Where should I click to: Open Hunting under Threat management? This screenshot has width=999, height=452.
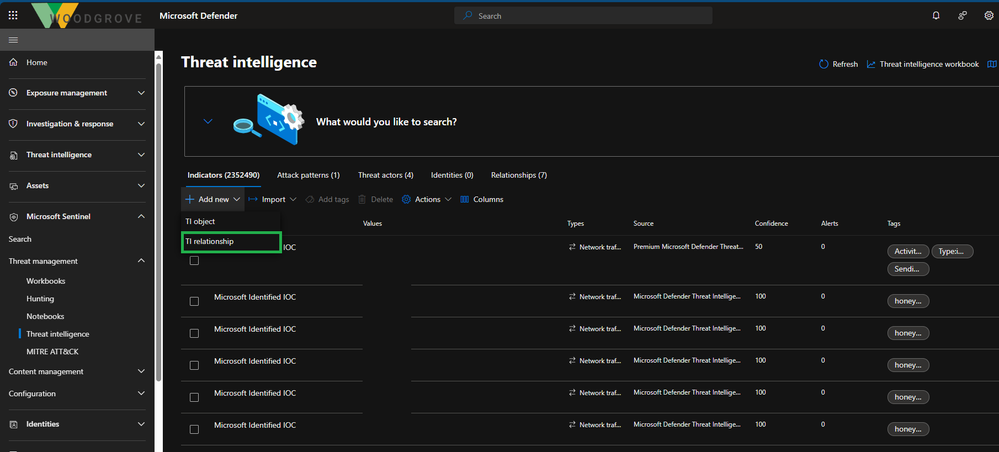pos(40,299)
